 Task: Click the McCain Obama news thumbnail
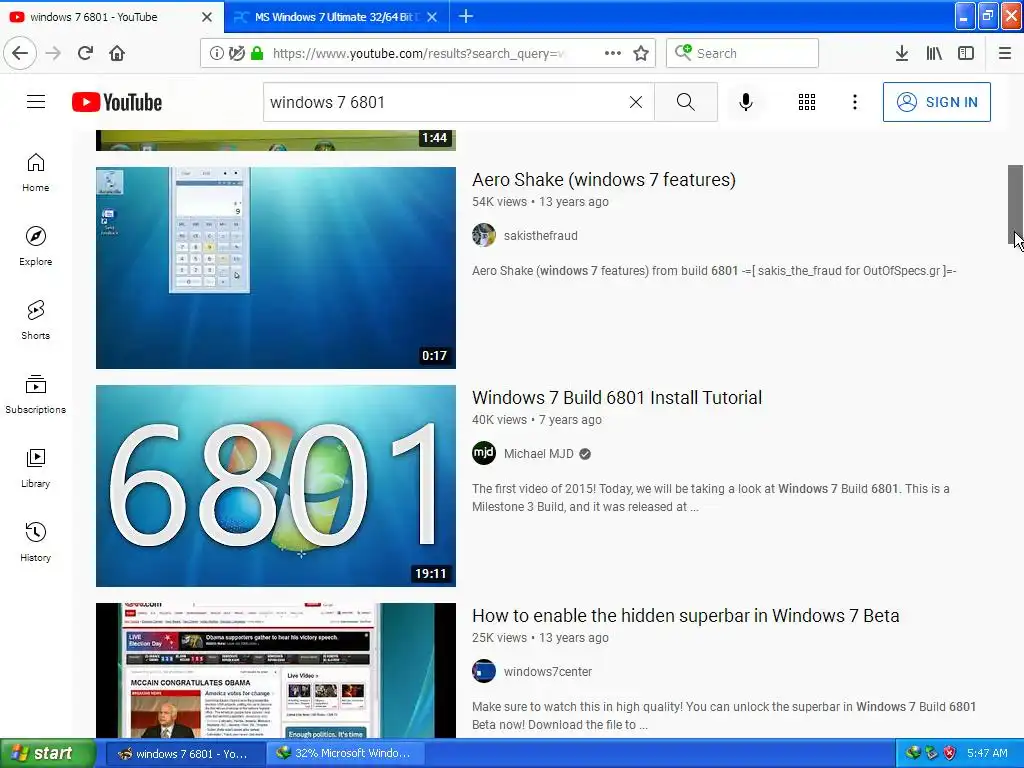(x=276, y=671)
